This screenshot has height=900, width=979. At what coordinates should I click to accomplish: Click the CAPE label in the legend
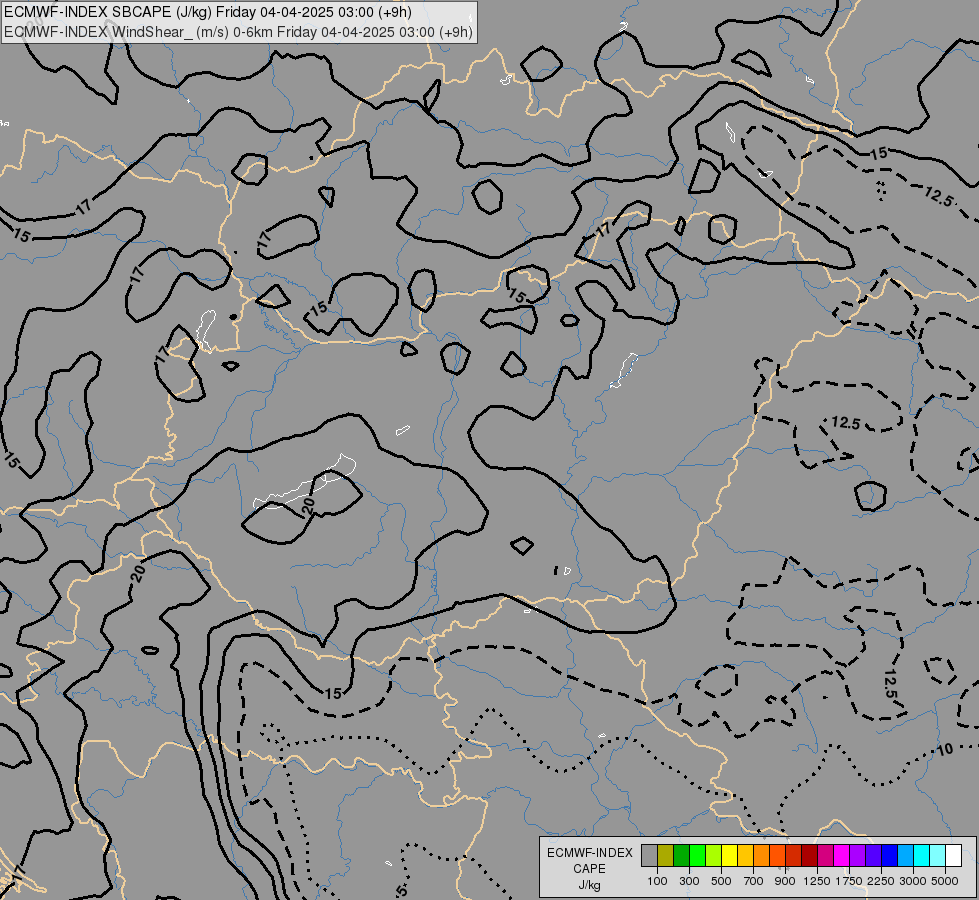589,869
